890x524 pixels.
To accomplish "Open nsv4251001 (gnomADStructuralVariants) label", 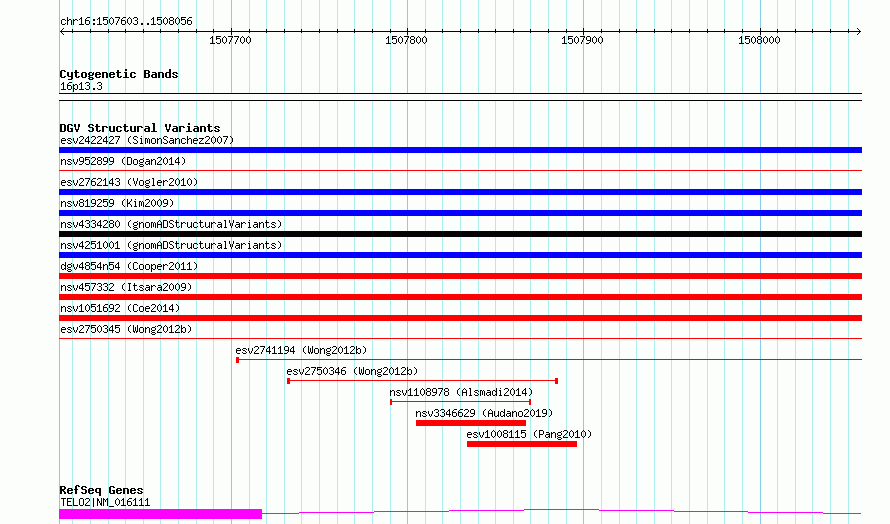I will tap(171, 245).
